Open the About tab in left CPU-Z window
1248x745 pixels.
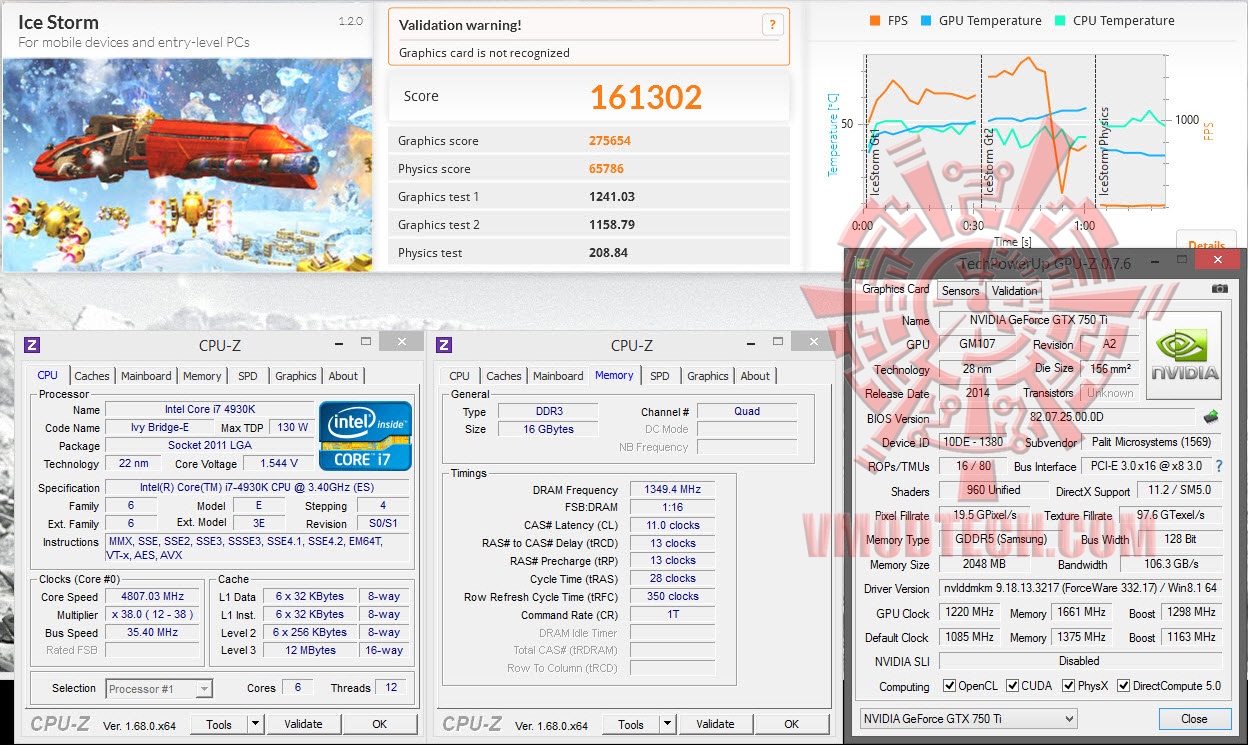[x=343, y=376]
